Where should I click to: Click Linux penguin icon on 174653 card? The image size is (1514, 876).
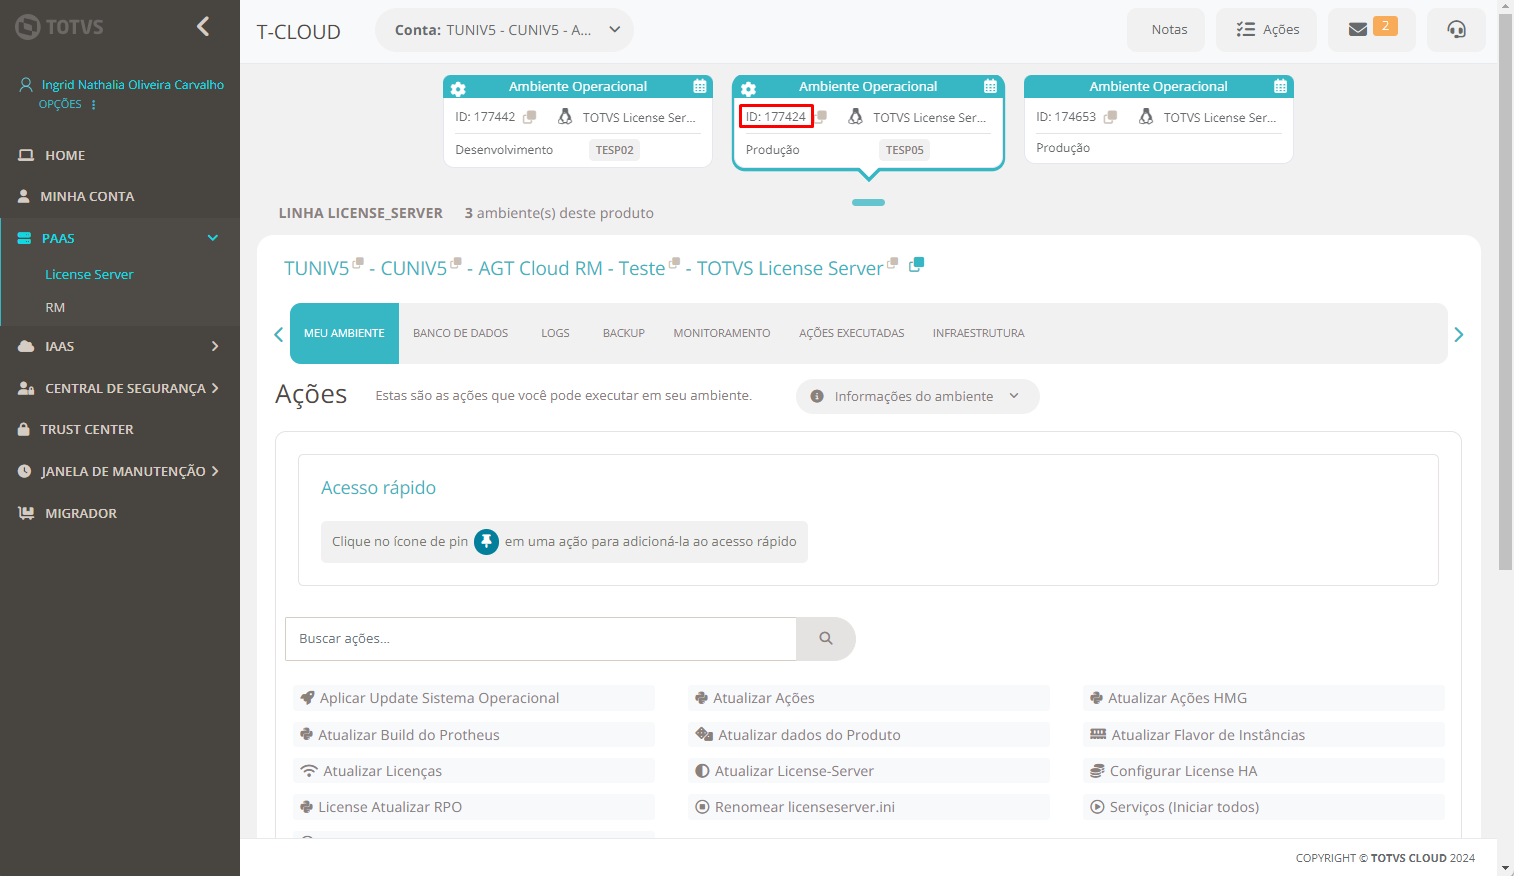pyautogui.click(x=1146, y=117)
